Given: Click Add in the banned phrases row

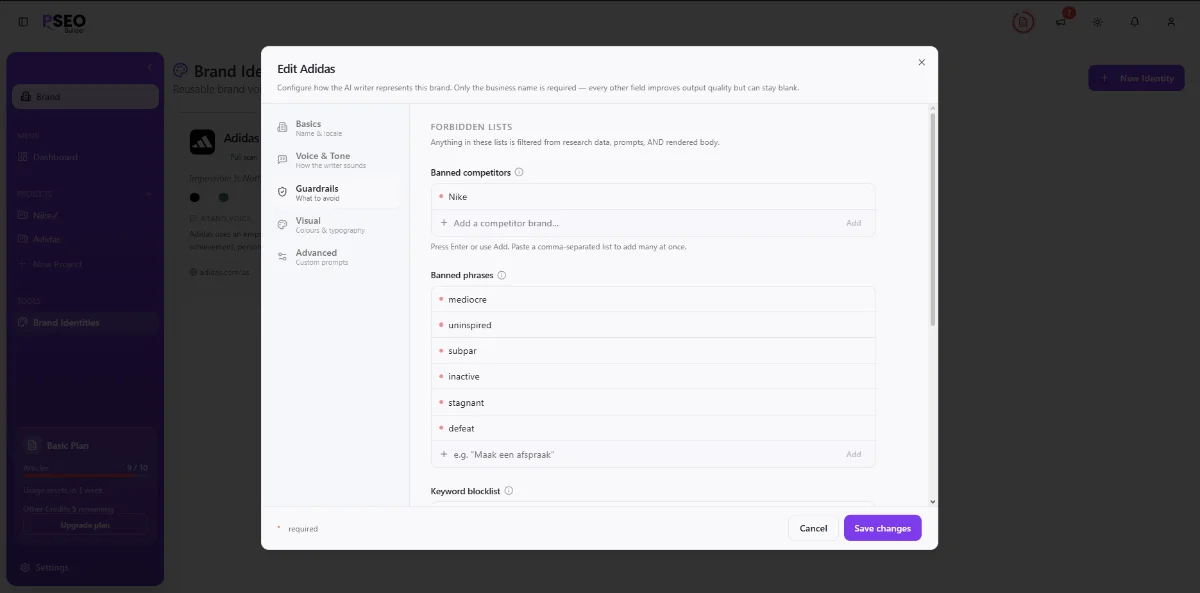Looking at the screenshot, I should pos(853,454).
